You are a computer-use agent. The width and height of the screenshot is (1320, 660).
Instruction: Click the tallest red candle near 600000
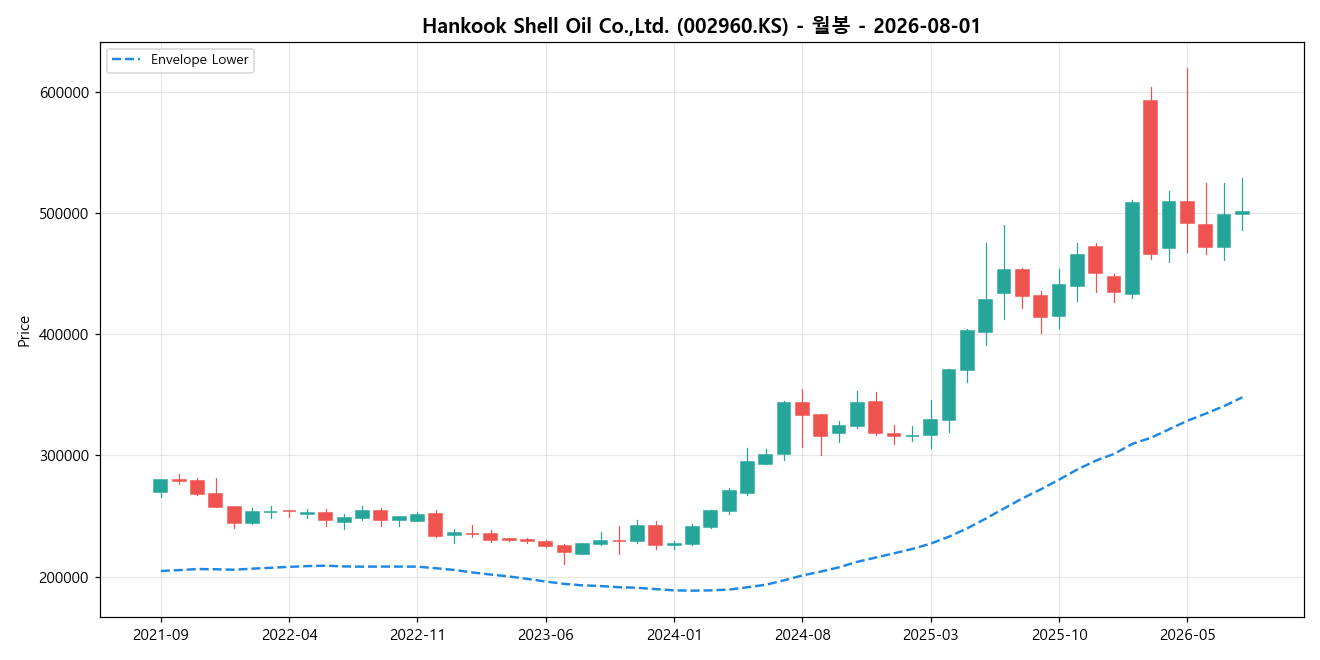[x=1150, y=177]
